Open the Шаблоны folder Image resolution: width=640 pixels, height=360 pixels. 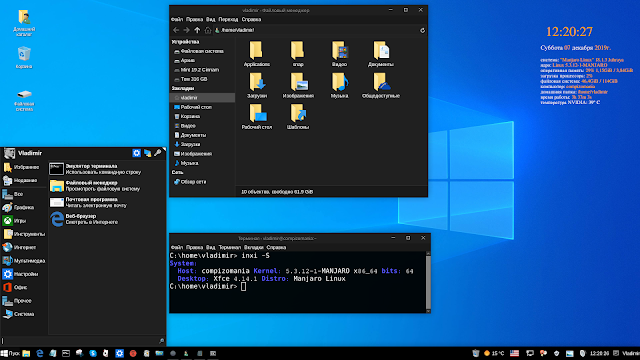(298, 116)
